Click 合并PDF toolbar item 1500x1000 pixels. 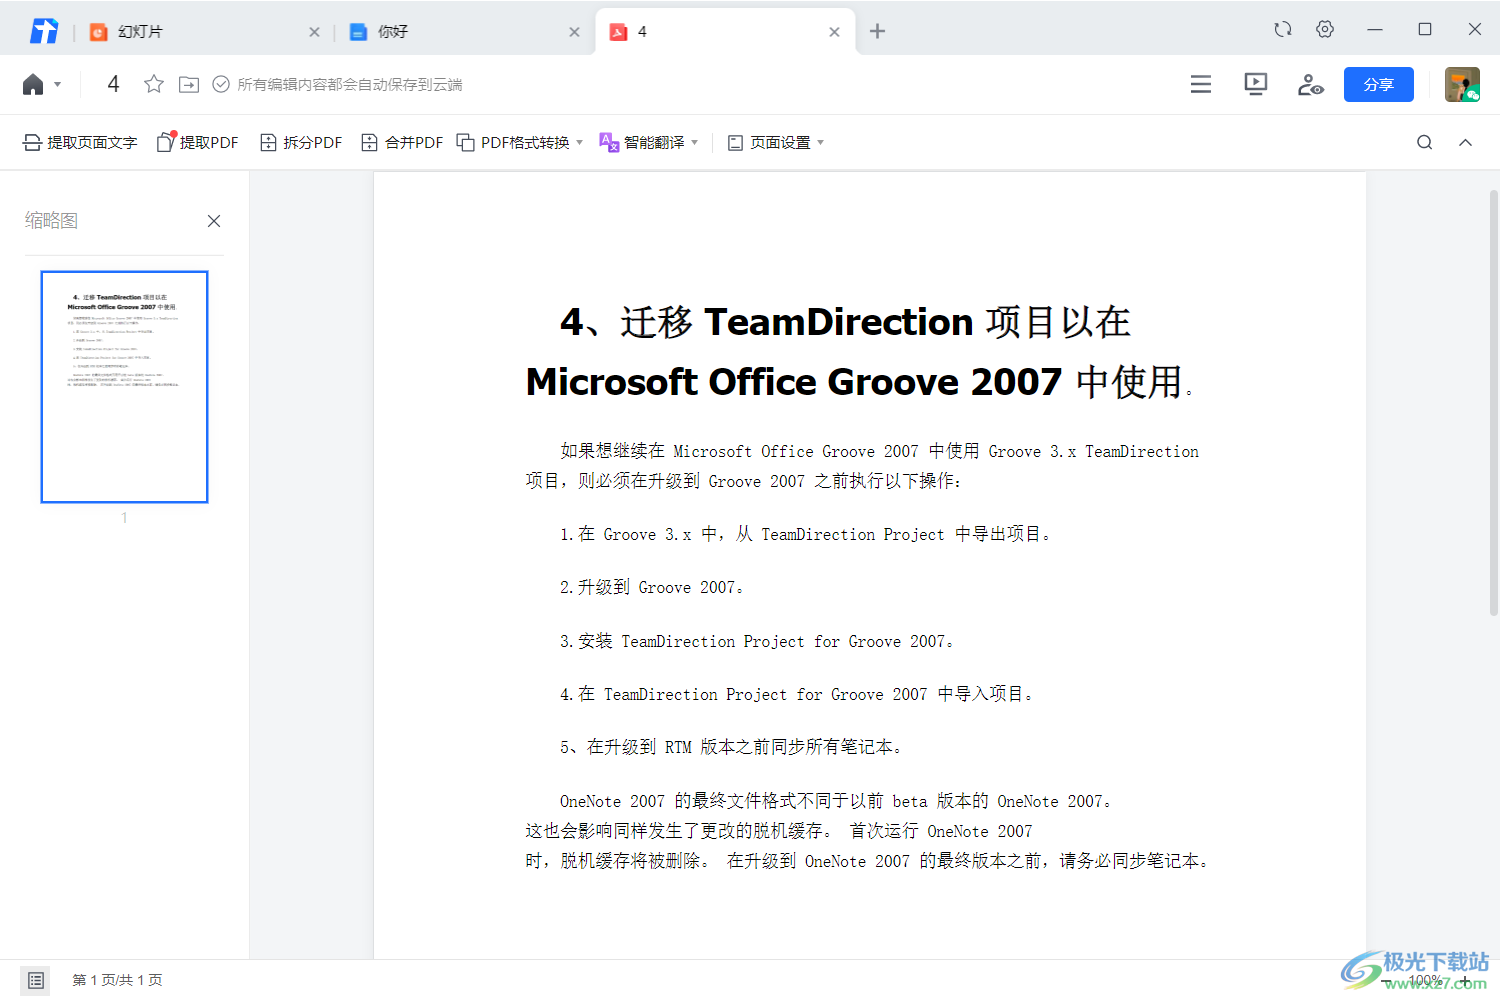[402, 142]
